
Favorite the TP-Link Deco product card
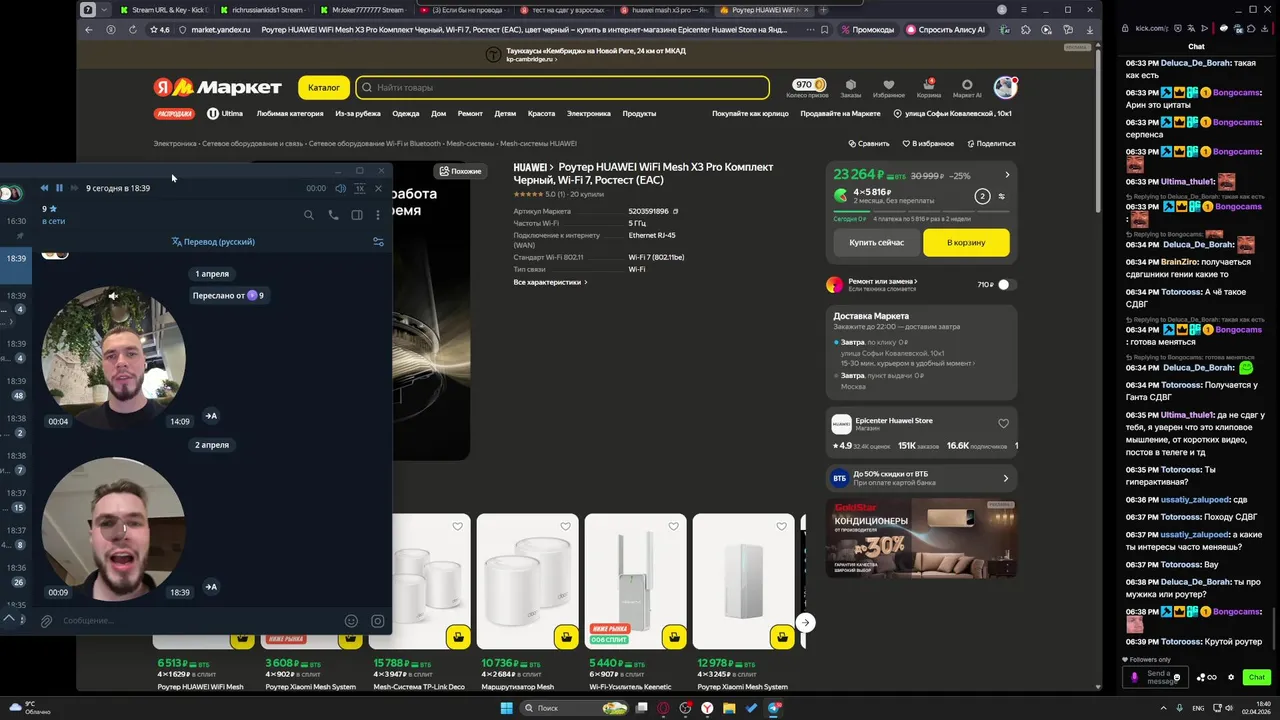[x=457, y=527]
